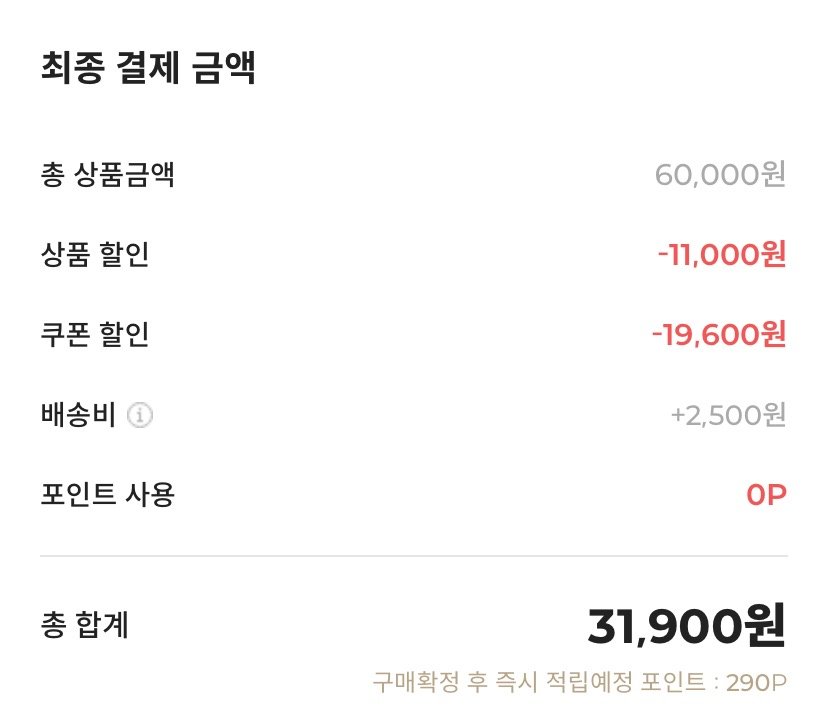The height and width of the screenshot is (724, 828).
Task: Click the 상품 할인 label
Action: tap(95, 255)
